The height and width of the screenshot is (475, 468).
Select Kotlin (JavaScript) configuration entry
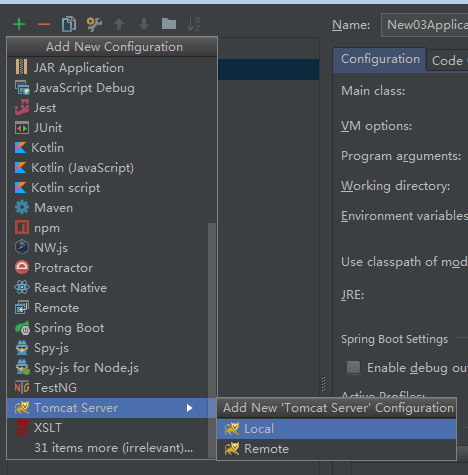[112, 168]
